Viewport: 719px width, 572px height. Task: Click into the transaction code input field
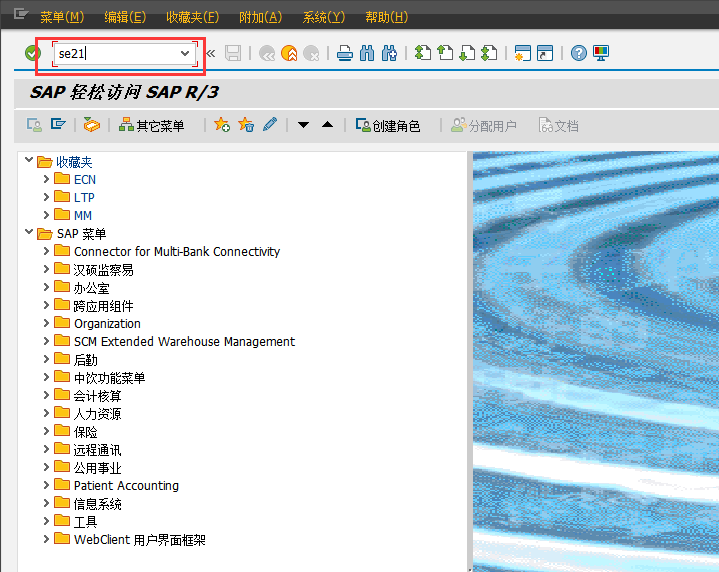click(x=118, y=54)
